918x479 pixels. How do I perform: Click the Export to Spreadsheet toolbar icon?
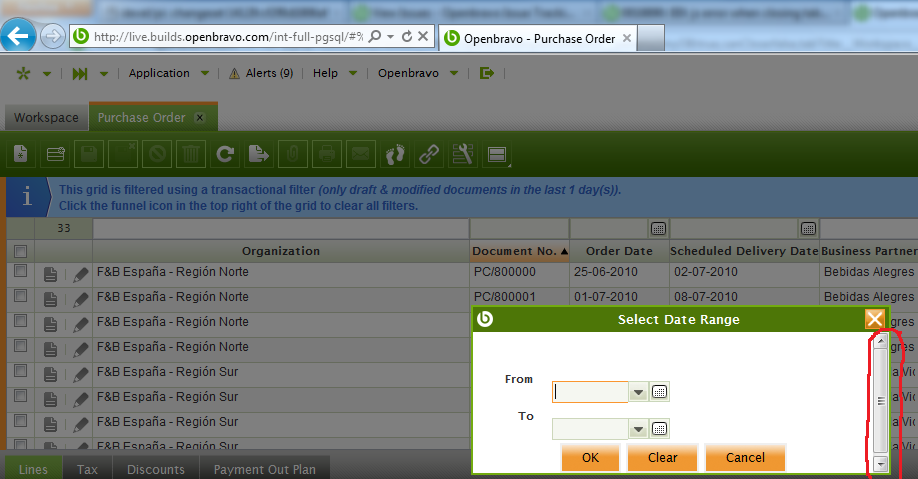click(259, 155)
